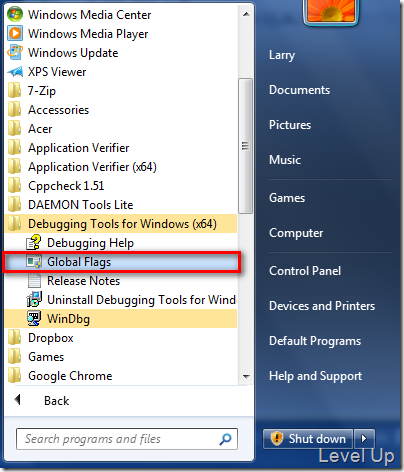Launch Global Flags icon
Viewport: 404px width, 472px height.
[34, 262]
